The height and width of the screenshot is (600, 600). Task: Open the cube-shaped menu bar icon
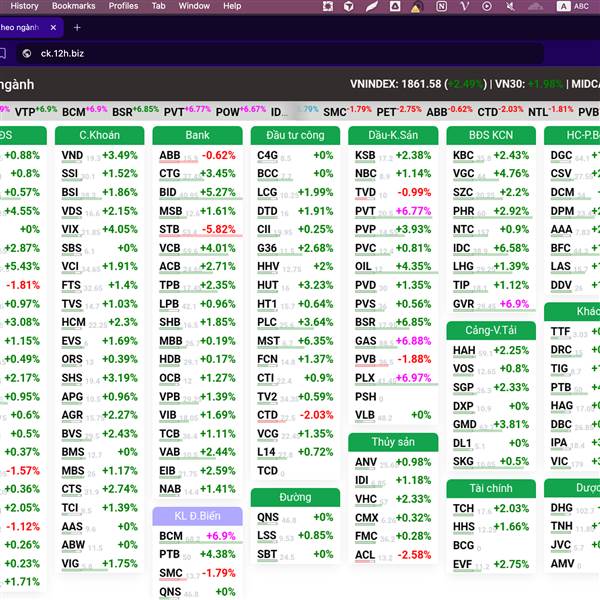348,6
